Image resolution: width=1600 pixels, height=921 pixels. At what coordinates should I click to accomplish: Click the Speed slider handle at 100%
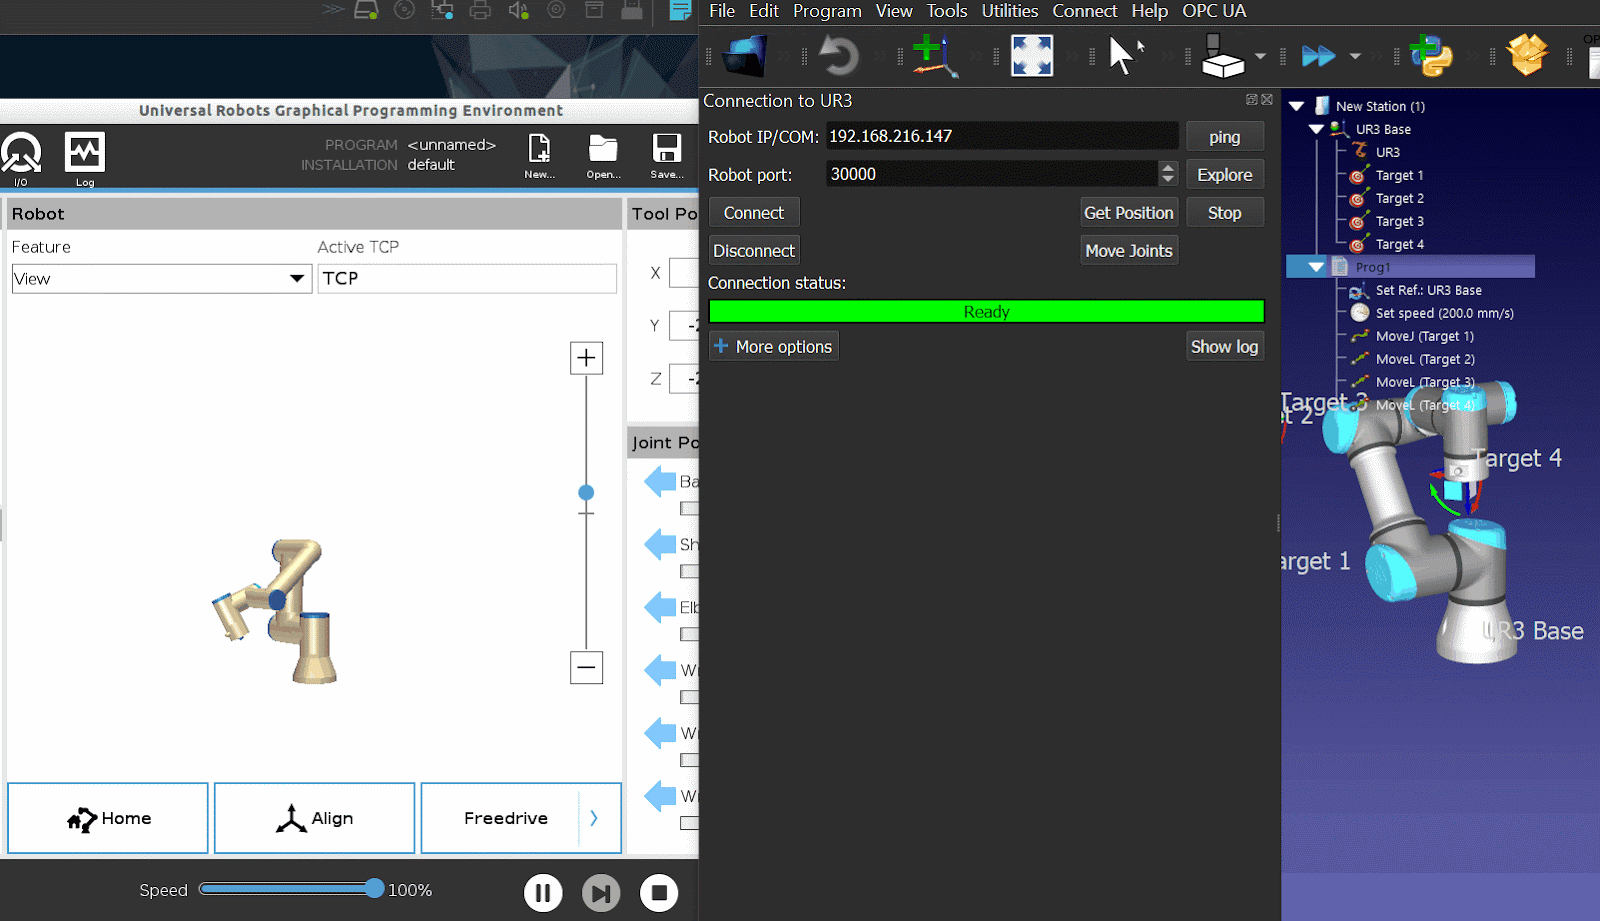tap(374, 888)
